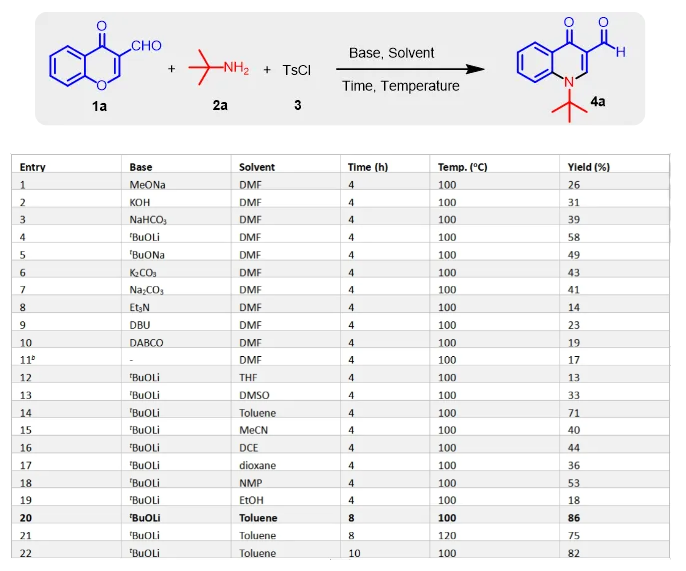Select the MeONa base cell
The width and height of the screenshot is (686, 571).
[146, 184]
